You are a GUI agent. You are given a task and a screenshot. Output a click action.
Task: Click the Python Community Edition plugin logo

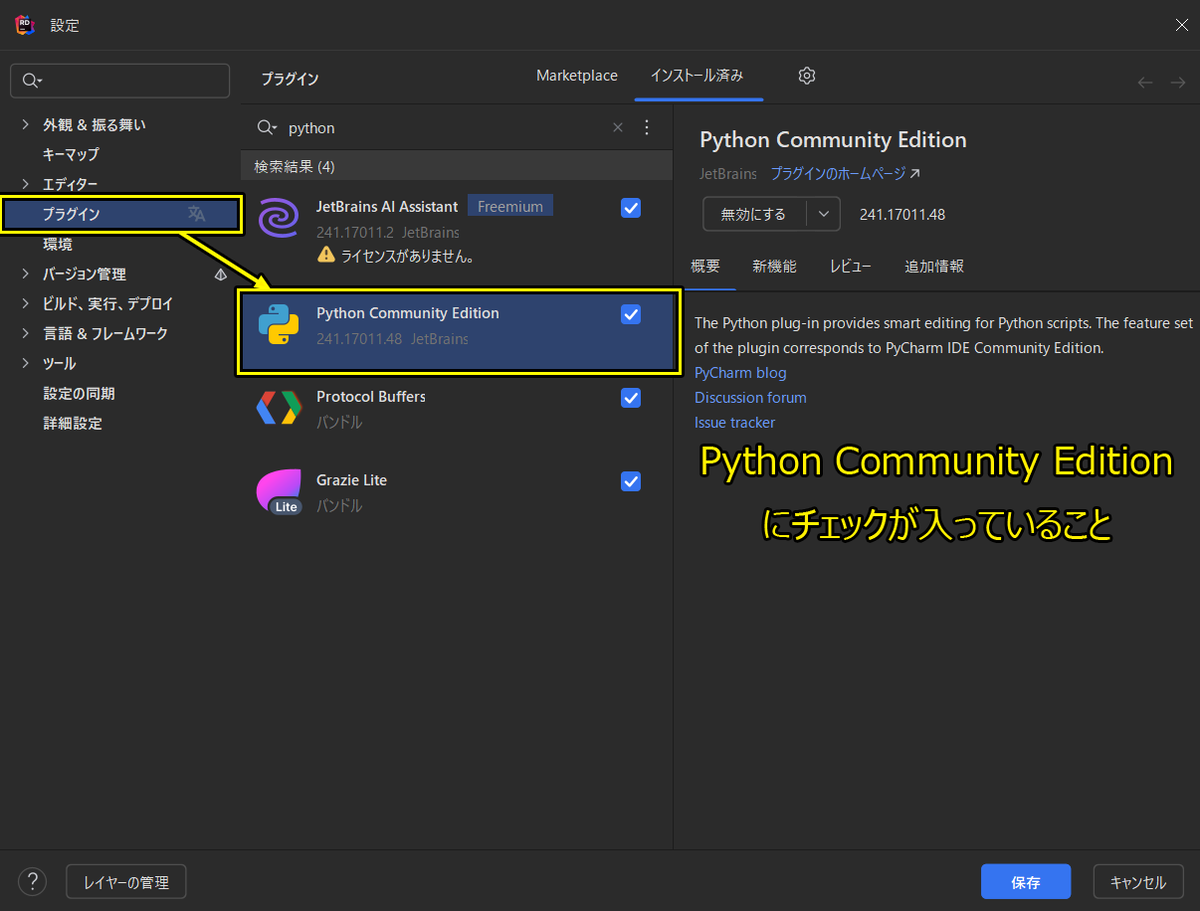coord(278,324)
